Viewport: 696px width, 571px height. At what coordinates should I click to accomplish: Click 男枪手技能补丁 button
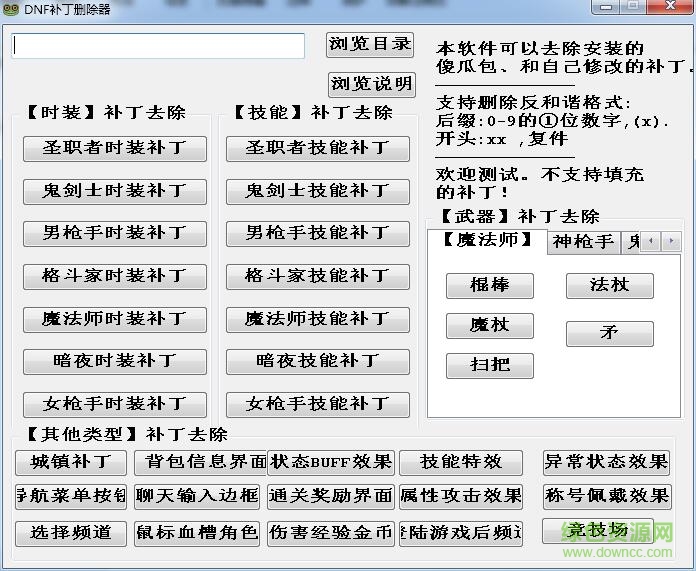point(318,234)
